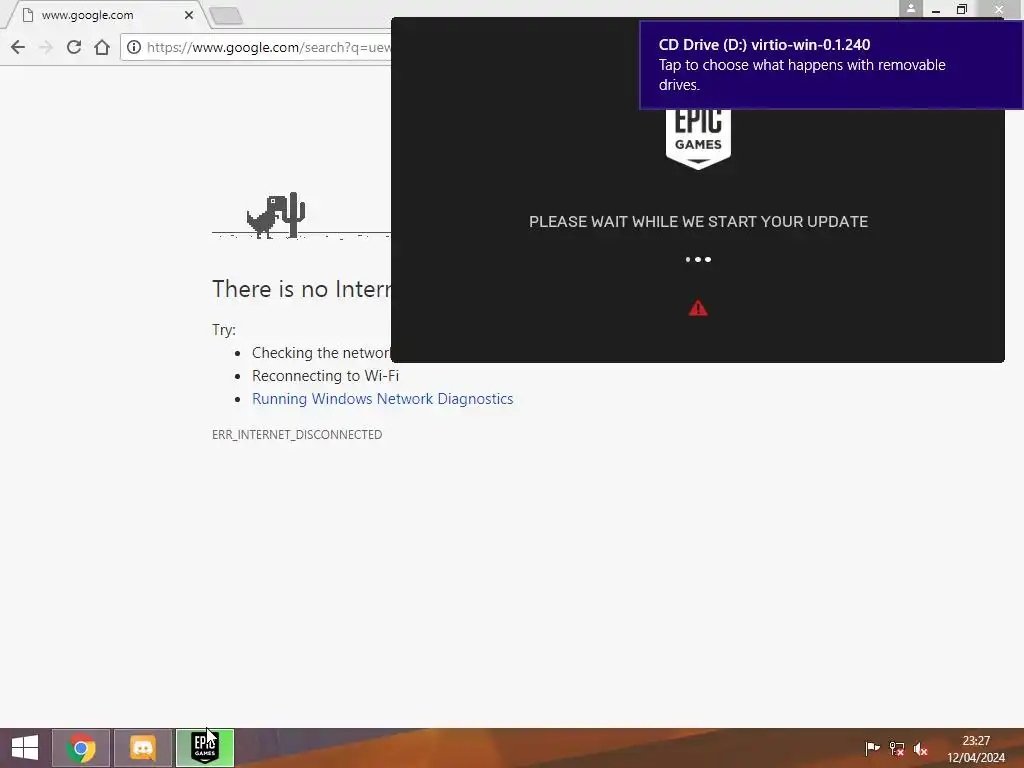Open Action Center flag in tray
This screenshot has height=768, width=1024.
click(x=872, y=748)
